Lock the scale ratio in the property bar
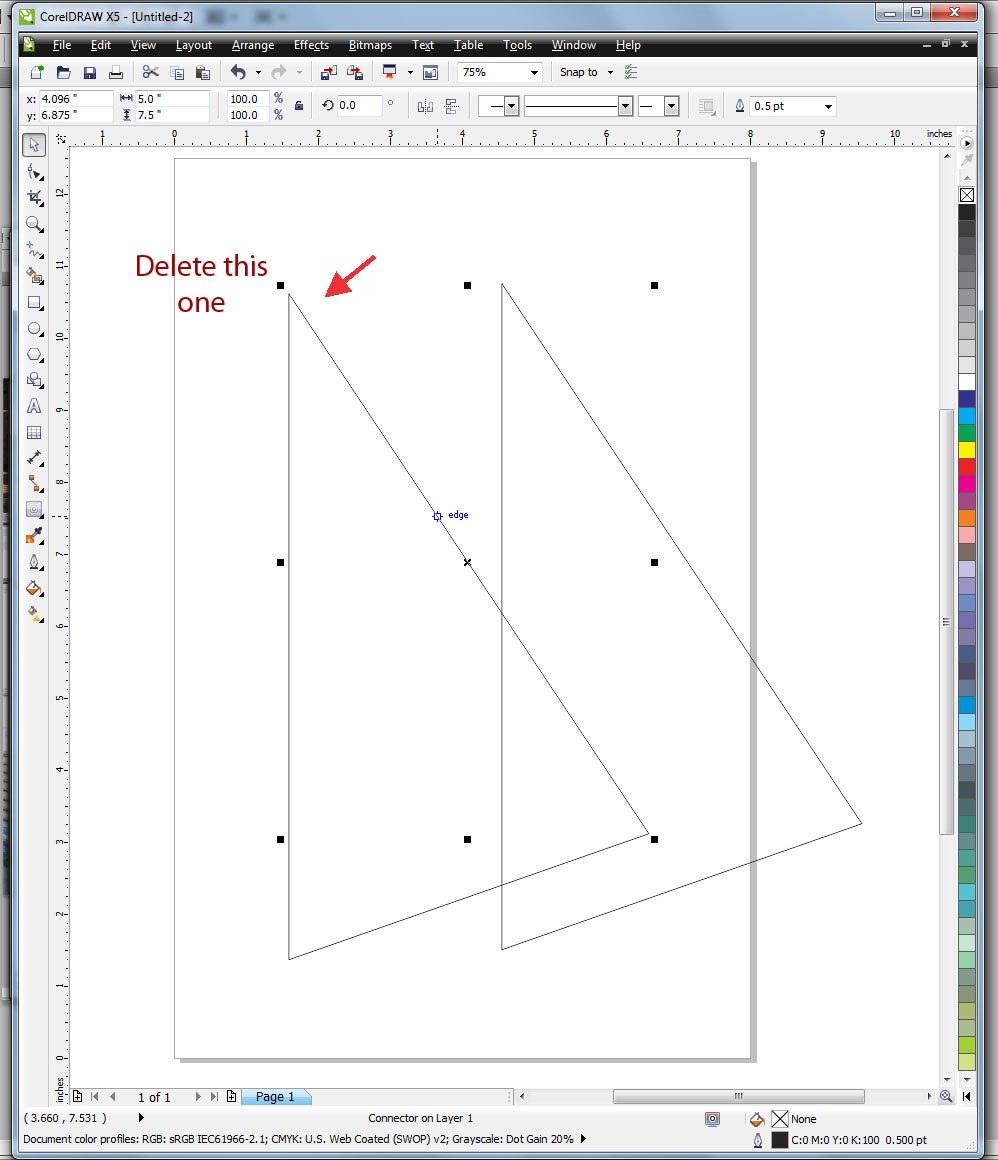Screen dimensions: 998x1160 coord(299,105)
